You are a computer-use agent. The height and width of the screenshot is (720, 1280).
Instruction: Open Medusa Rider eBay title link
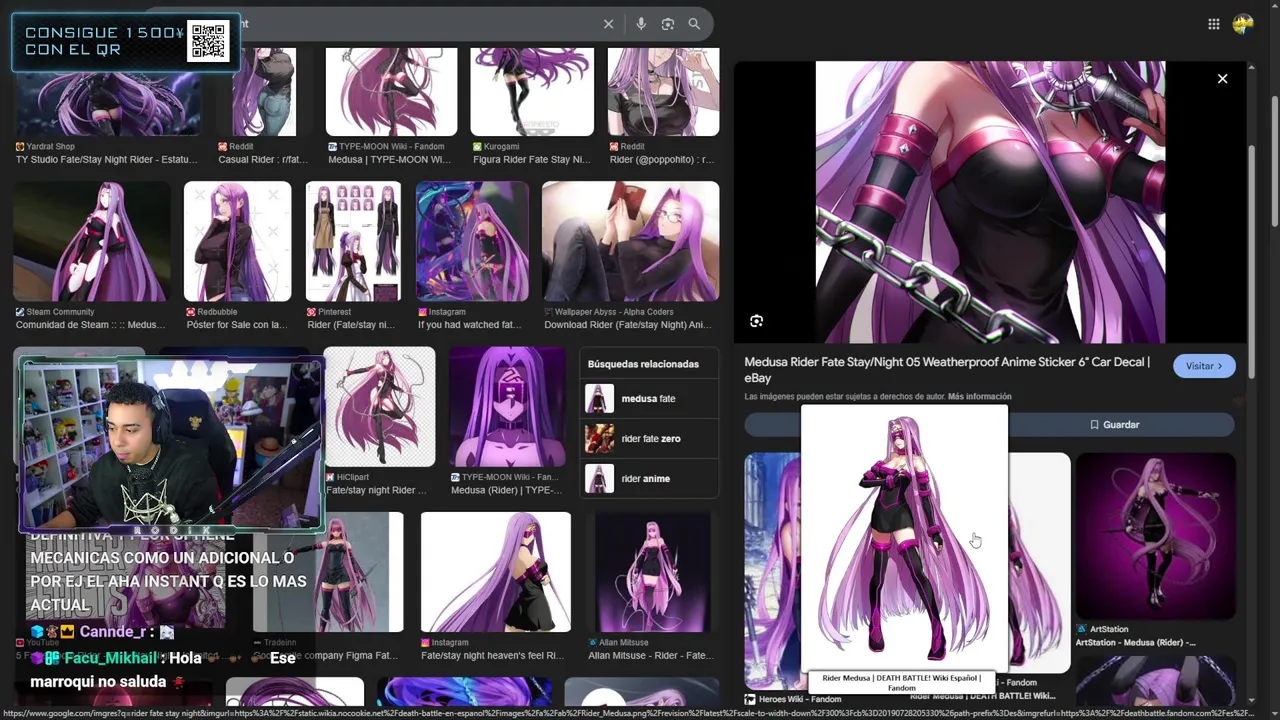946,370
